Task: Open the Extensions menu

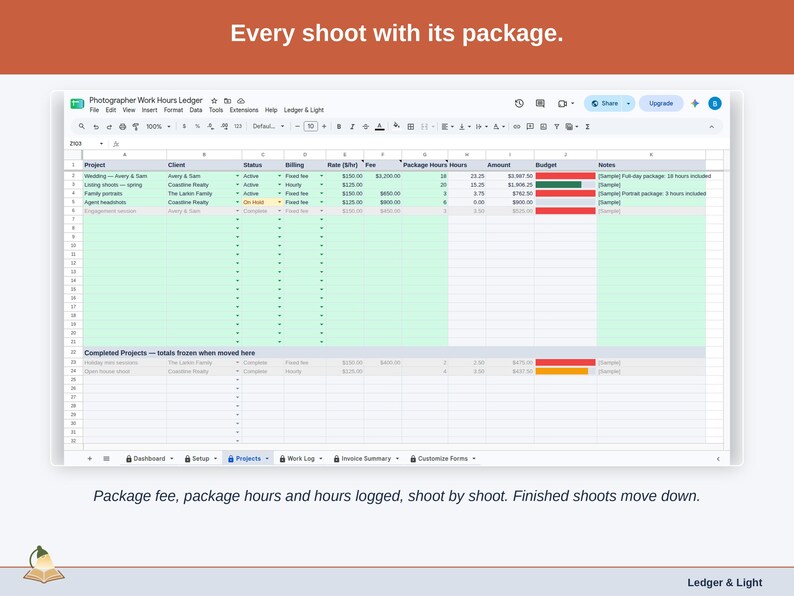Action: 244,110
